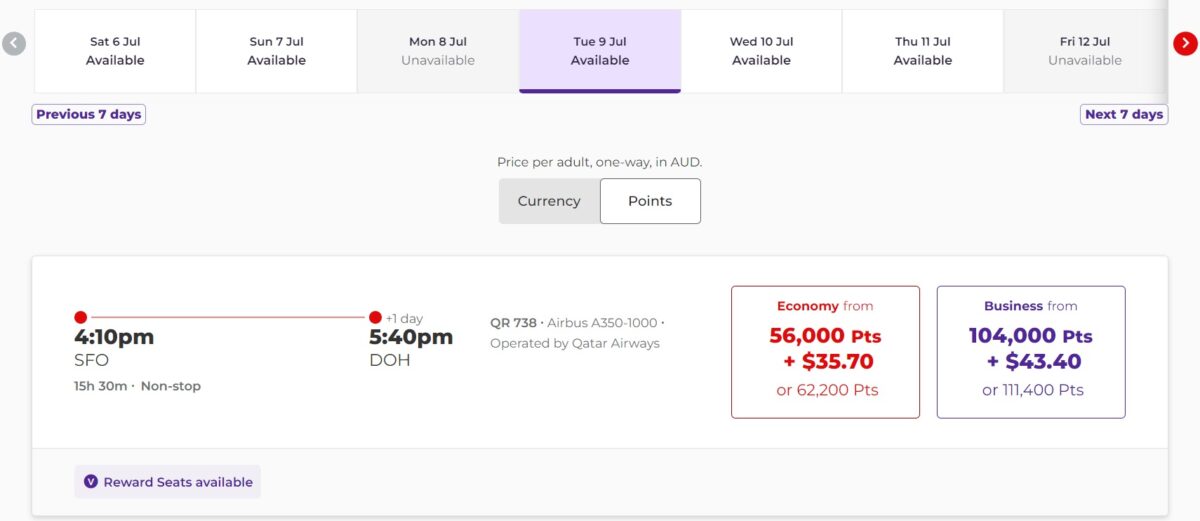Select the Fri 12 Jul unavailable tab
This screenshot has width=1200, height=521.
(x=1085, y=51)
